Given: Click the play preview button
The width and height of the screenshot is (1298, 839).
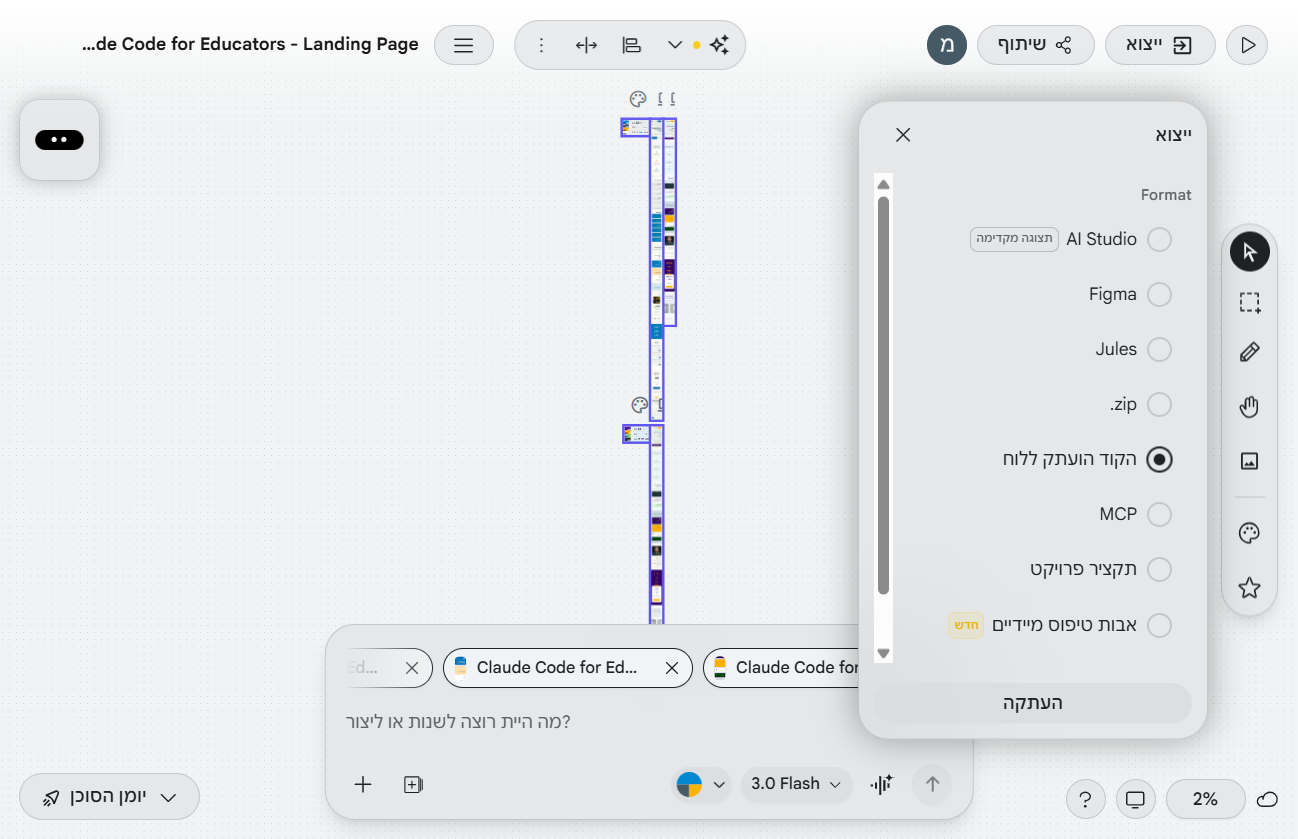Looking at the screenshot, I should click(x=1247, y=45).
